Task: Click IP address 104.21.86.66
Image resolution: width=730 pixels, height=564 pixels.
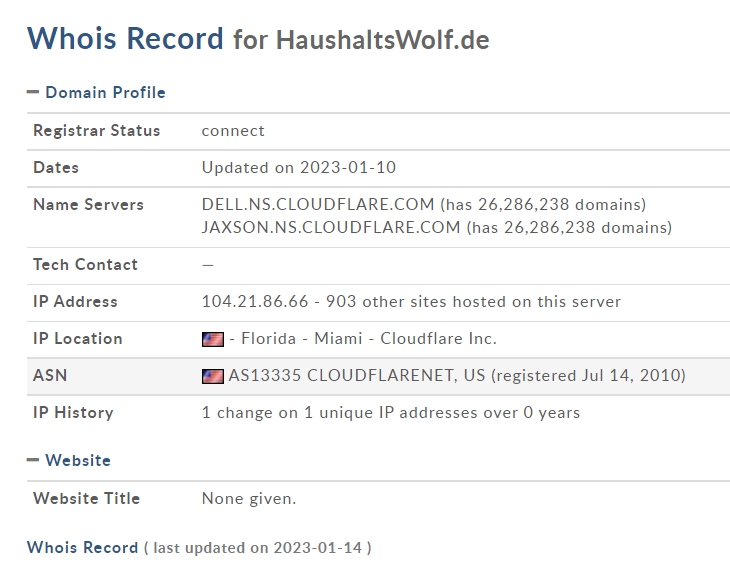Action: pyautogui.click(x=255, y=301)
